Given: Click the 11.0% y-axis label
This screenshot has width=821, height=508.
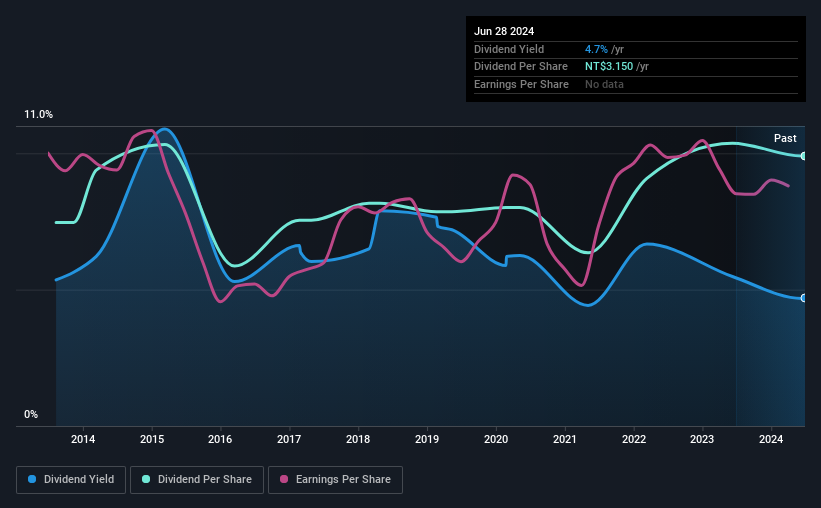Looking at the screenshot, I should (38, 115).
